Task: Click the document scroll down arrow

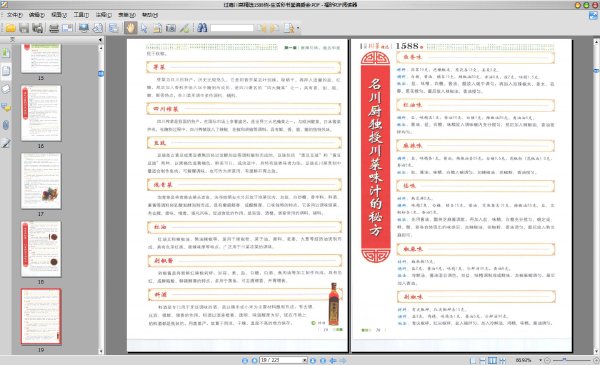Action: 596,351
